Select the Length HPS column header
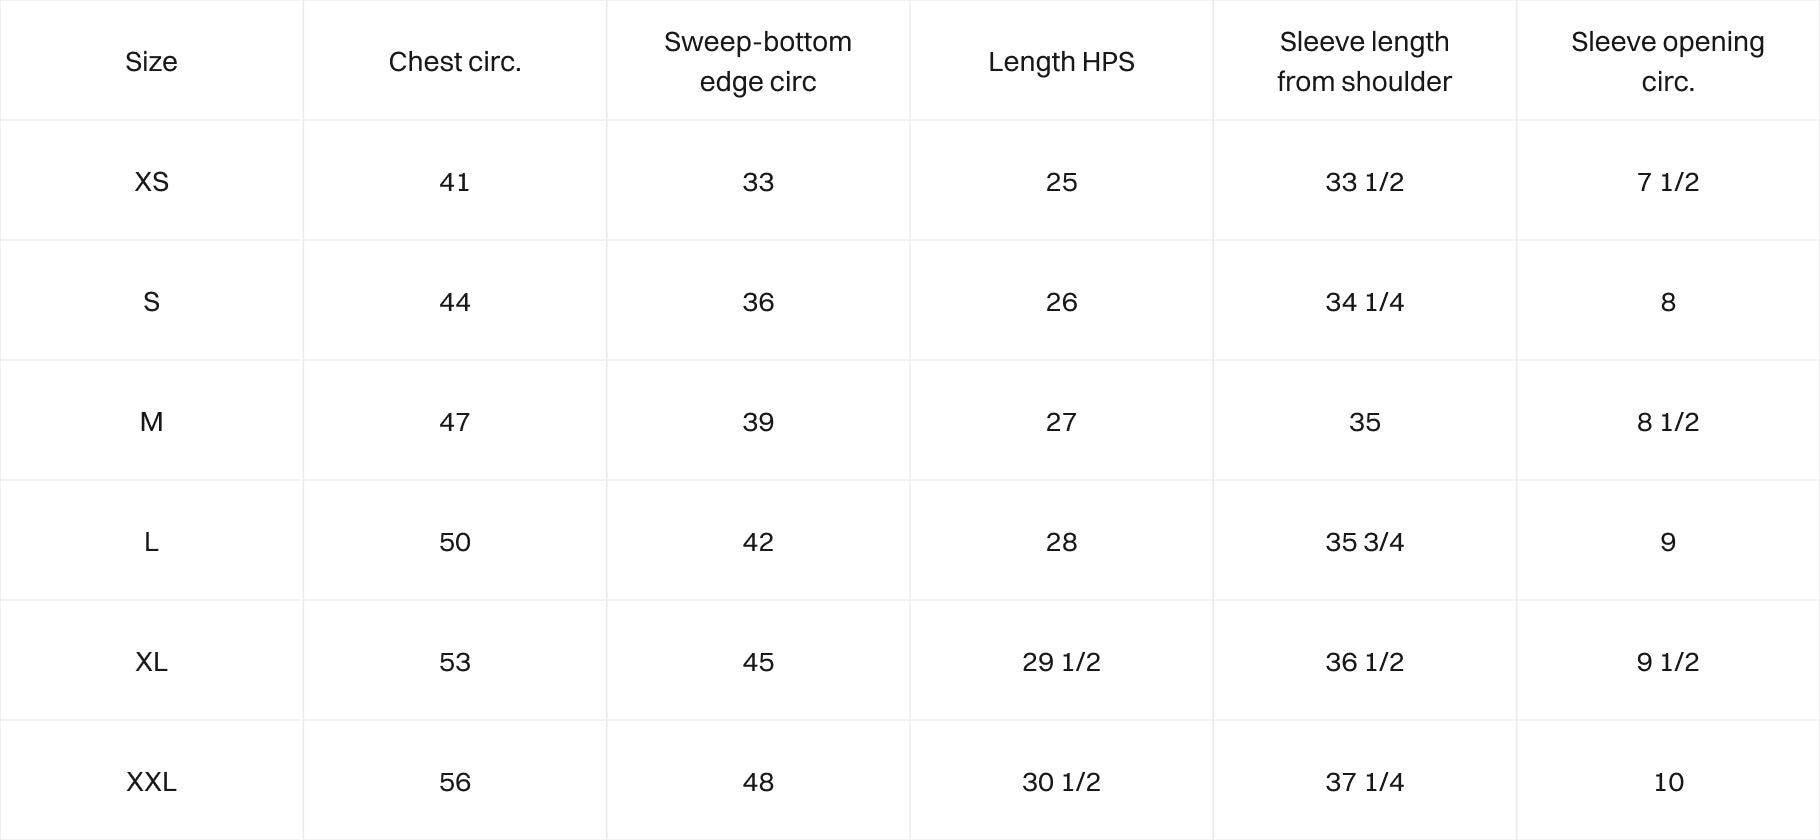1820x840 pixels. (1061, 62)
